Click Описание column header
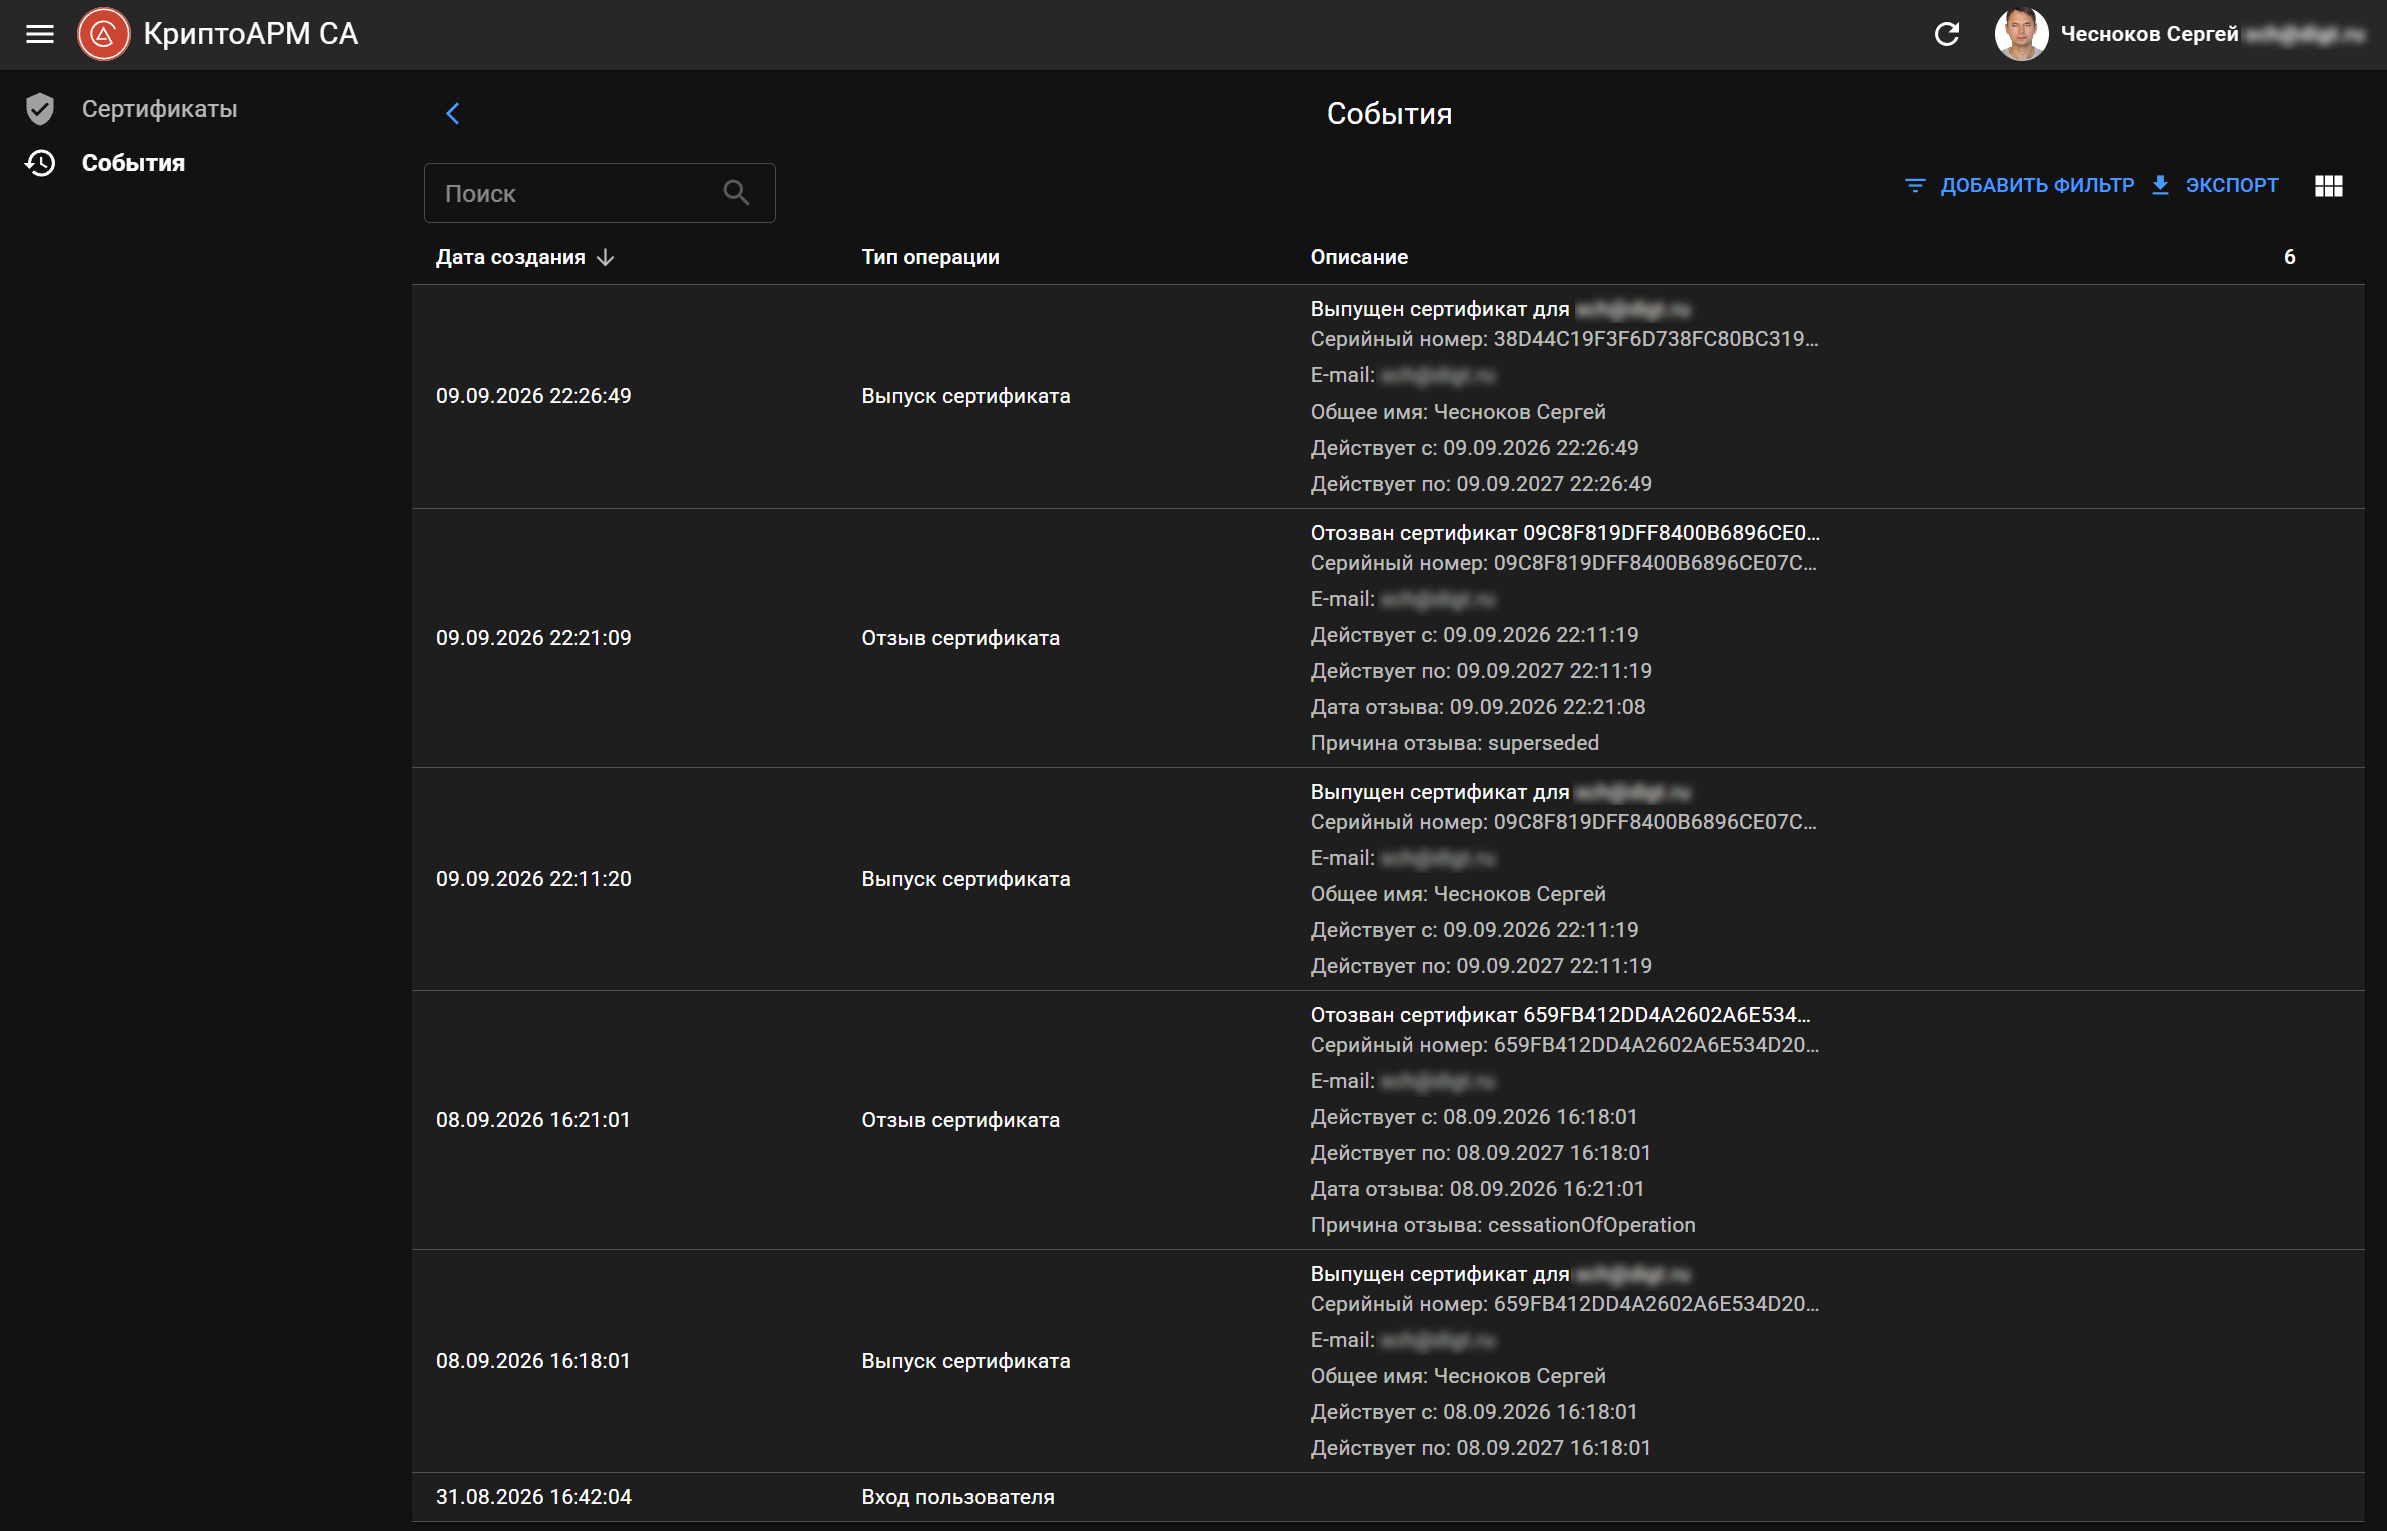The image size is (2387, 1531). point(1359,257)
